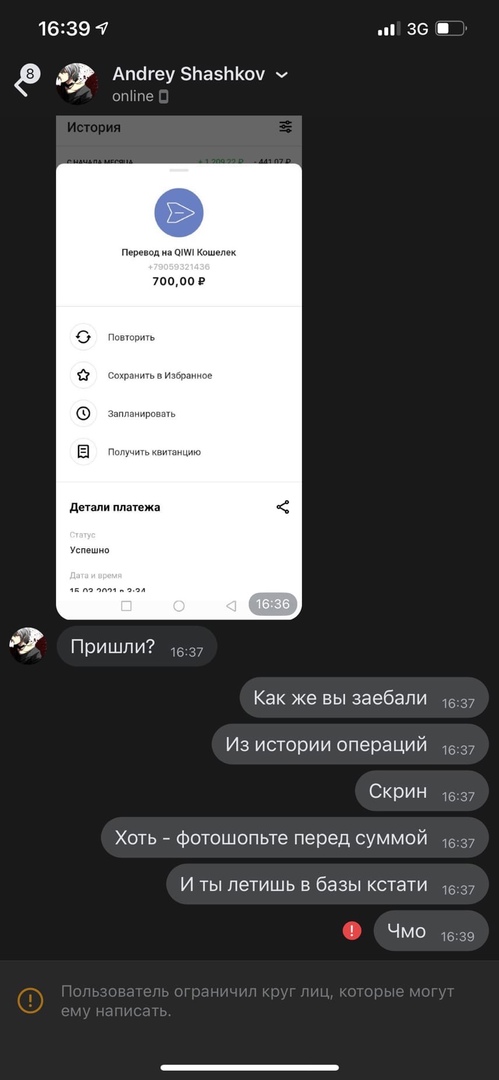Tap the "online" status under the name
The image size is (499, 1080).
(133, 96)
